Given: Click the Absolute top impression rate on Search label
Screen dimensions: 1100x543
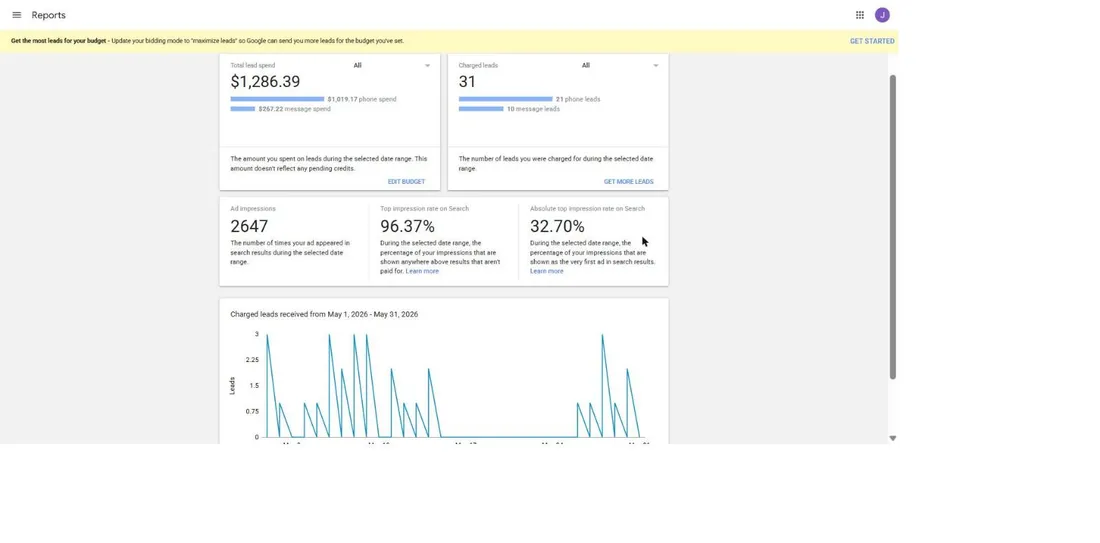Looking at the screenshot, I should [x=587, y=208].
